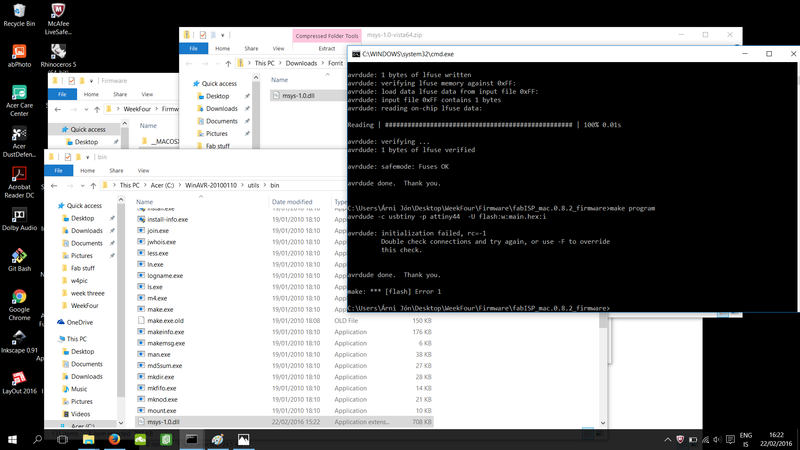Launch Git Bash from desktop
The height and width of the screenshot is (450, 800).
19,260
